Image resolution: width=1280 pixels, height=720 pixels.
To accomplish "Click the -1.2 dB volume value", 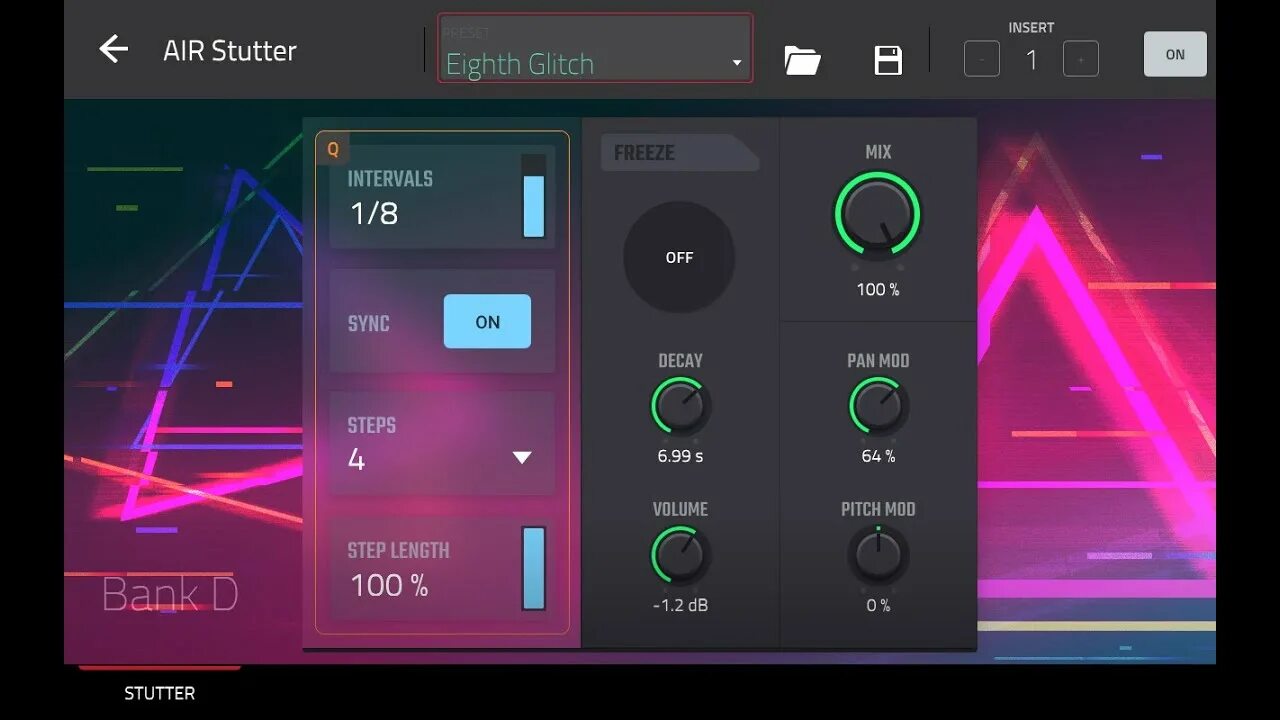I will [680, 605].
